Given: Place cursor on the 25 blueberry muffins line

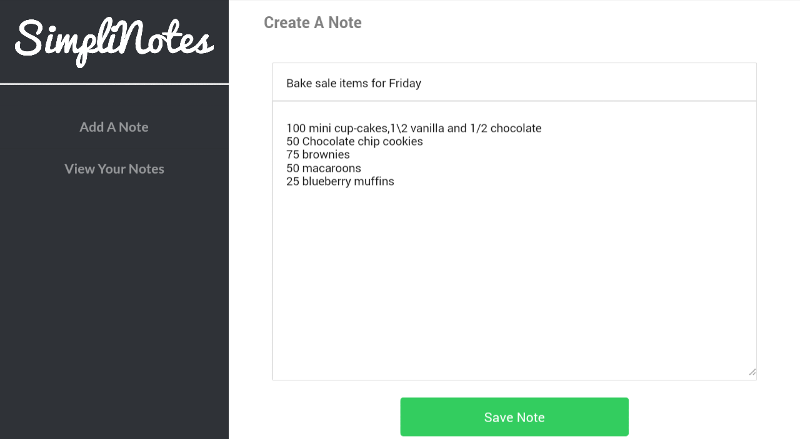Looking at the screenshot, I should 340,181.
